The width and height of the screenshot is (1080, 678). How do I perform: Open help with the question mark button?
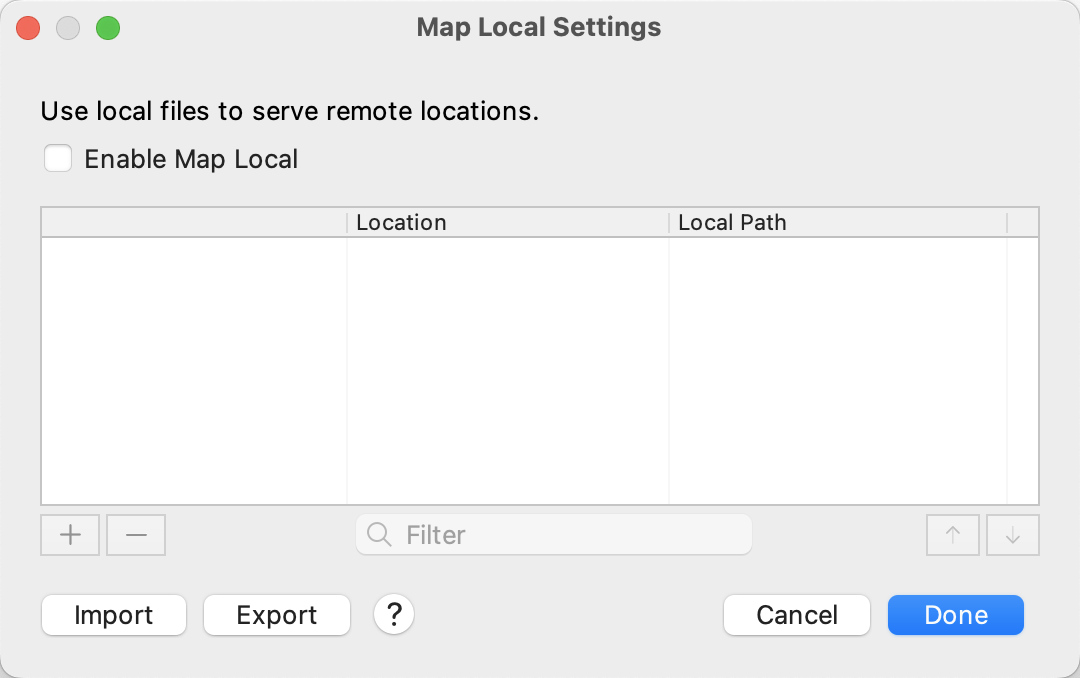click(x=394, y=614)
